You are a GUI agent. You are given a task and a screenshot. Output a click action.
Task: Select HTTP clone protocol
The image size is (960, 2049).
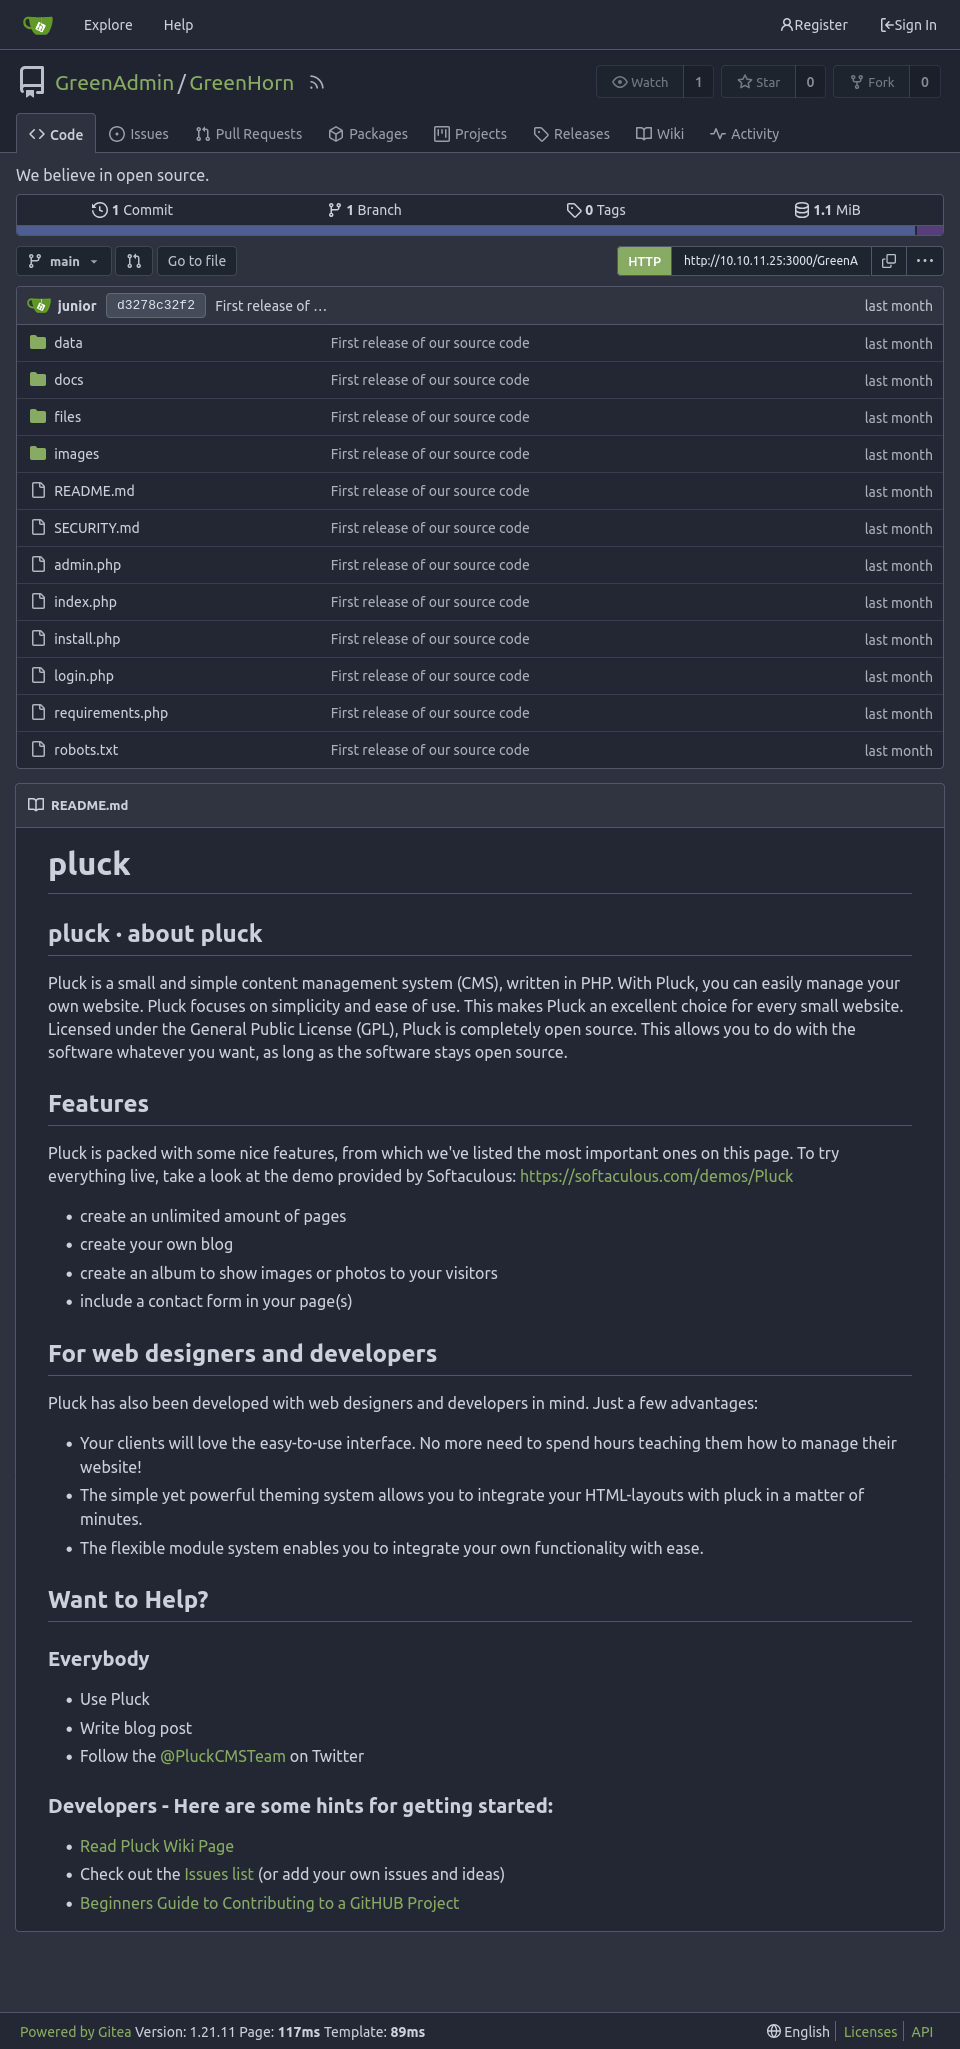pyautogui.click(x=644, y=261)
